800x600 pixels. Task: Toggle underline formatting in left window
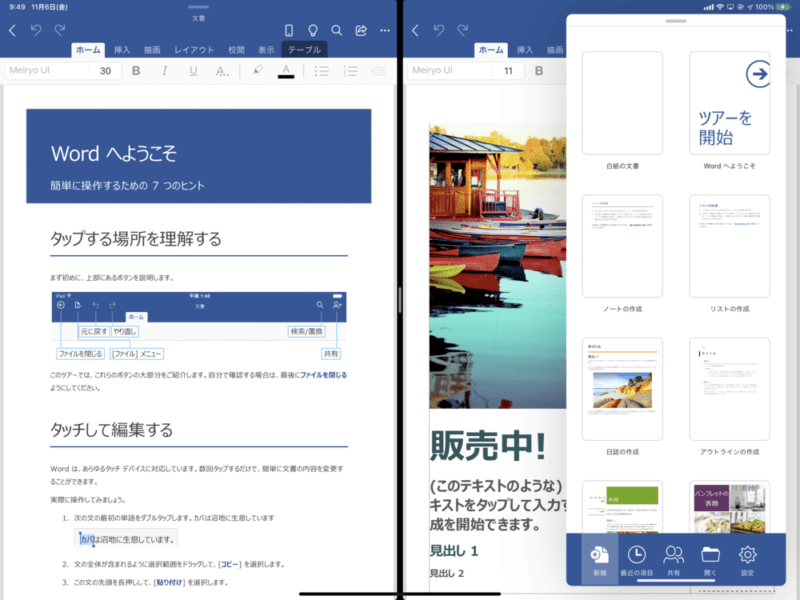tap(193, 71)
